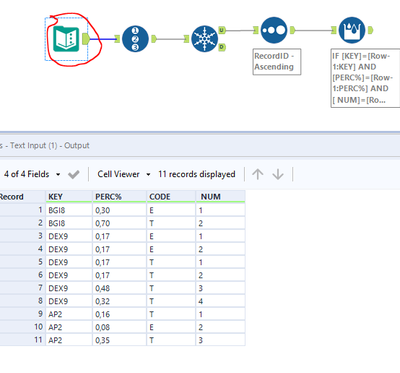The height and width of the screenshot is (373, 400).
Task: Apply field selection with the checkmark icon
Action: [x=74, y=174]
